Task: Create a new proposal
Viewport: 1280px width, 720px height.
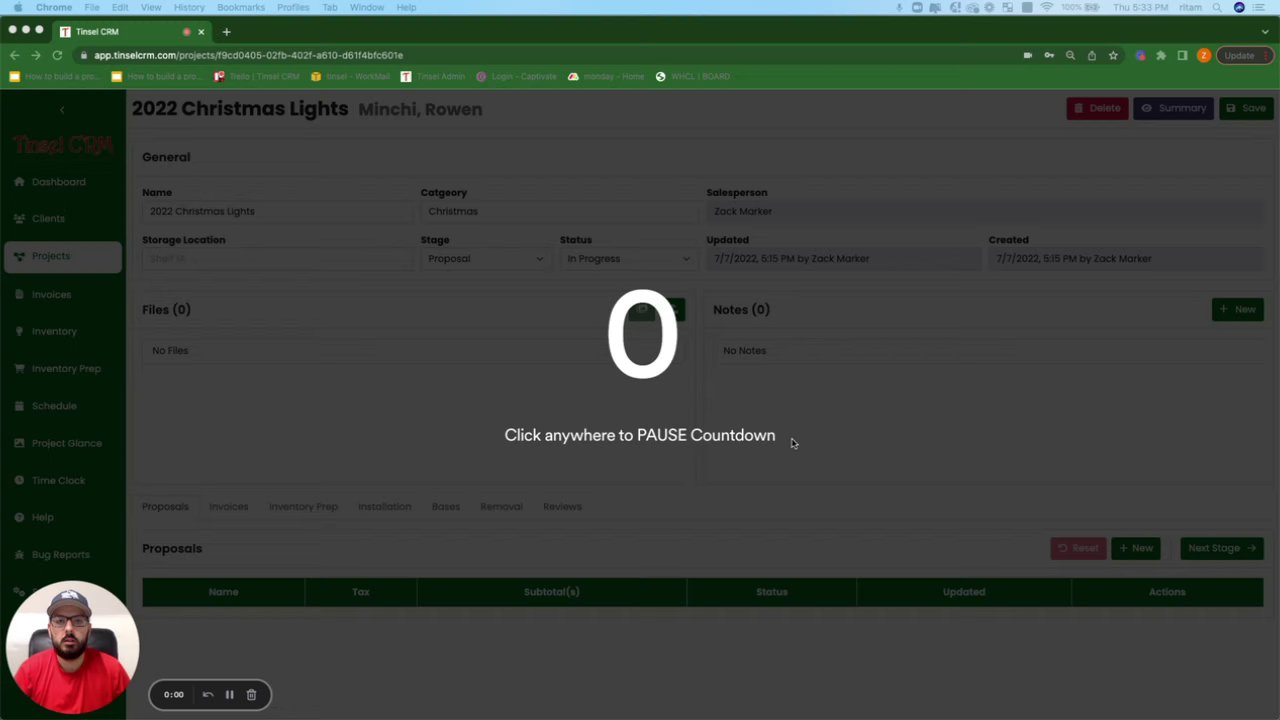Action: pos(1135,548)
